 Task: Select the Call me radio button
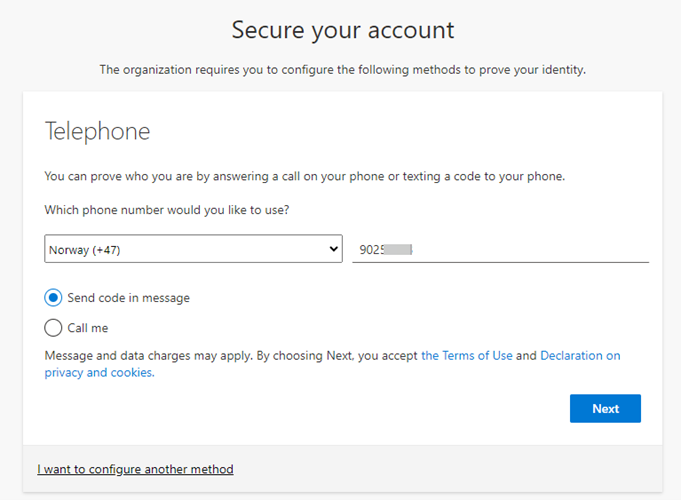click(53, 328)
